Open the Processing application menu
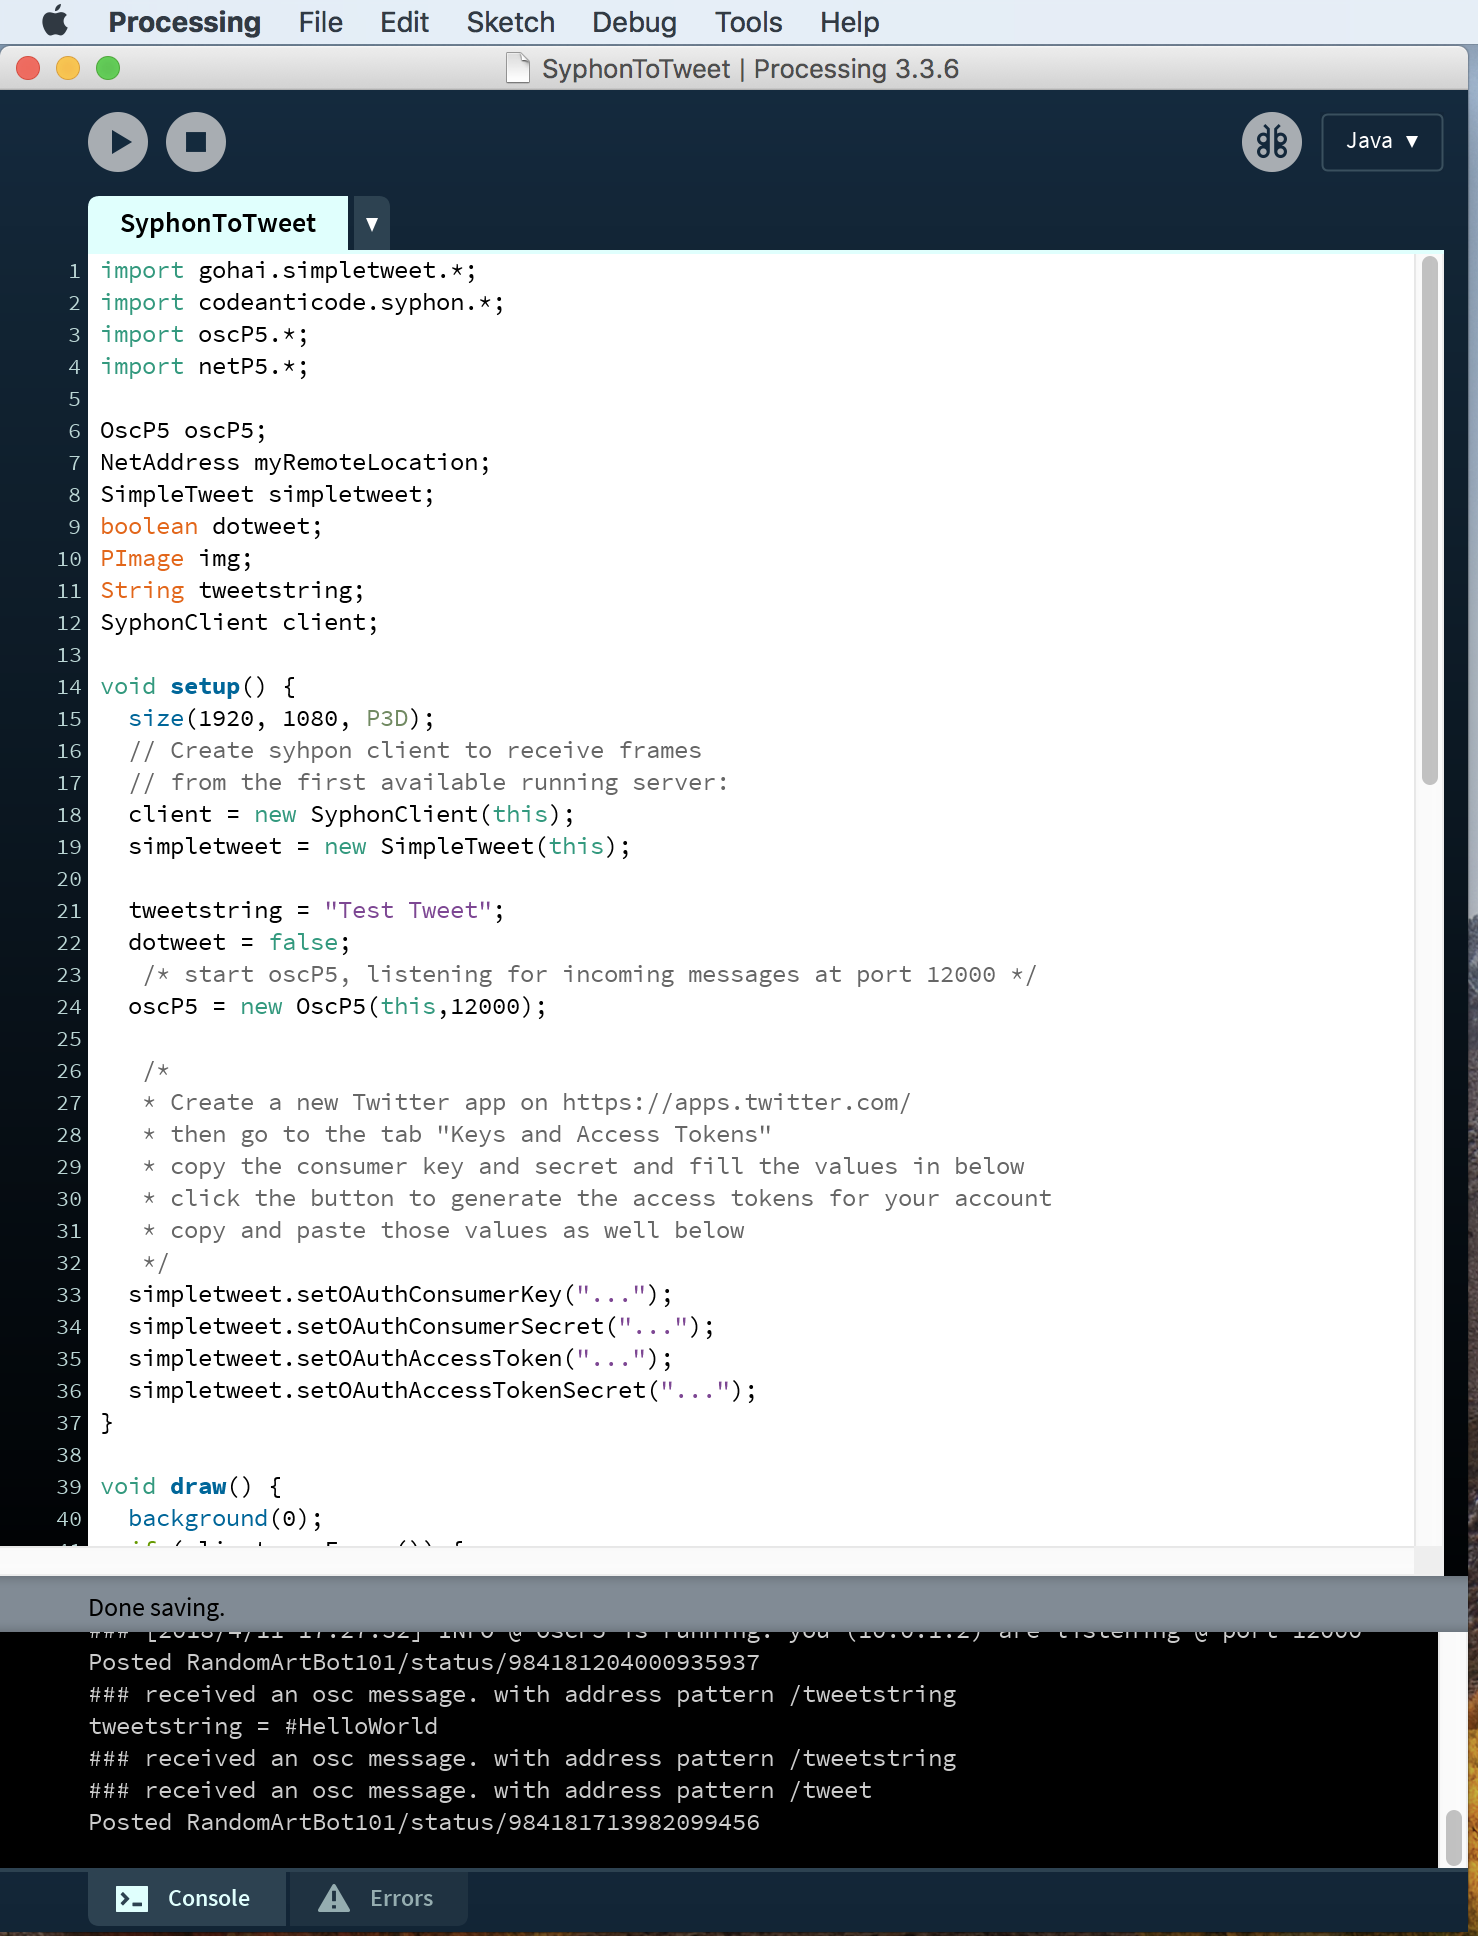 pos(184,22)
